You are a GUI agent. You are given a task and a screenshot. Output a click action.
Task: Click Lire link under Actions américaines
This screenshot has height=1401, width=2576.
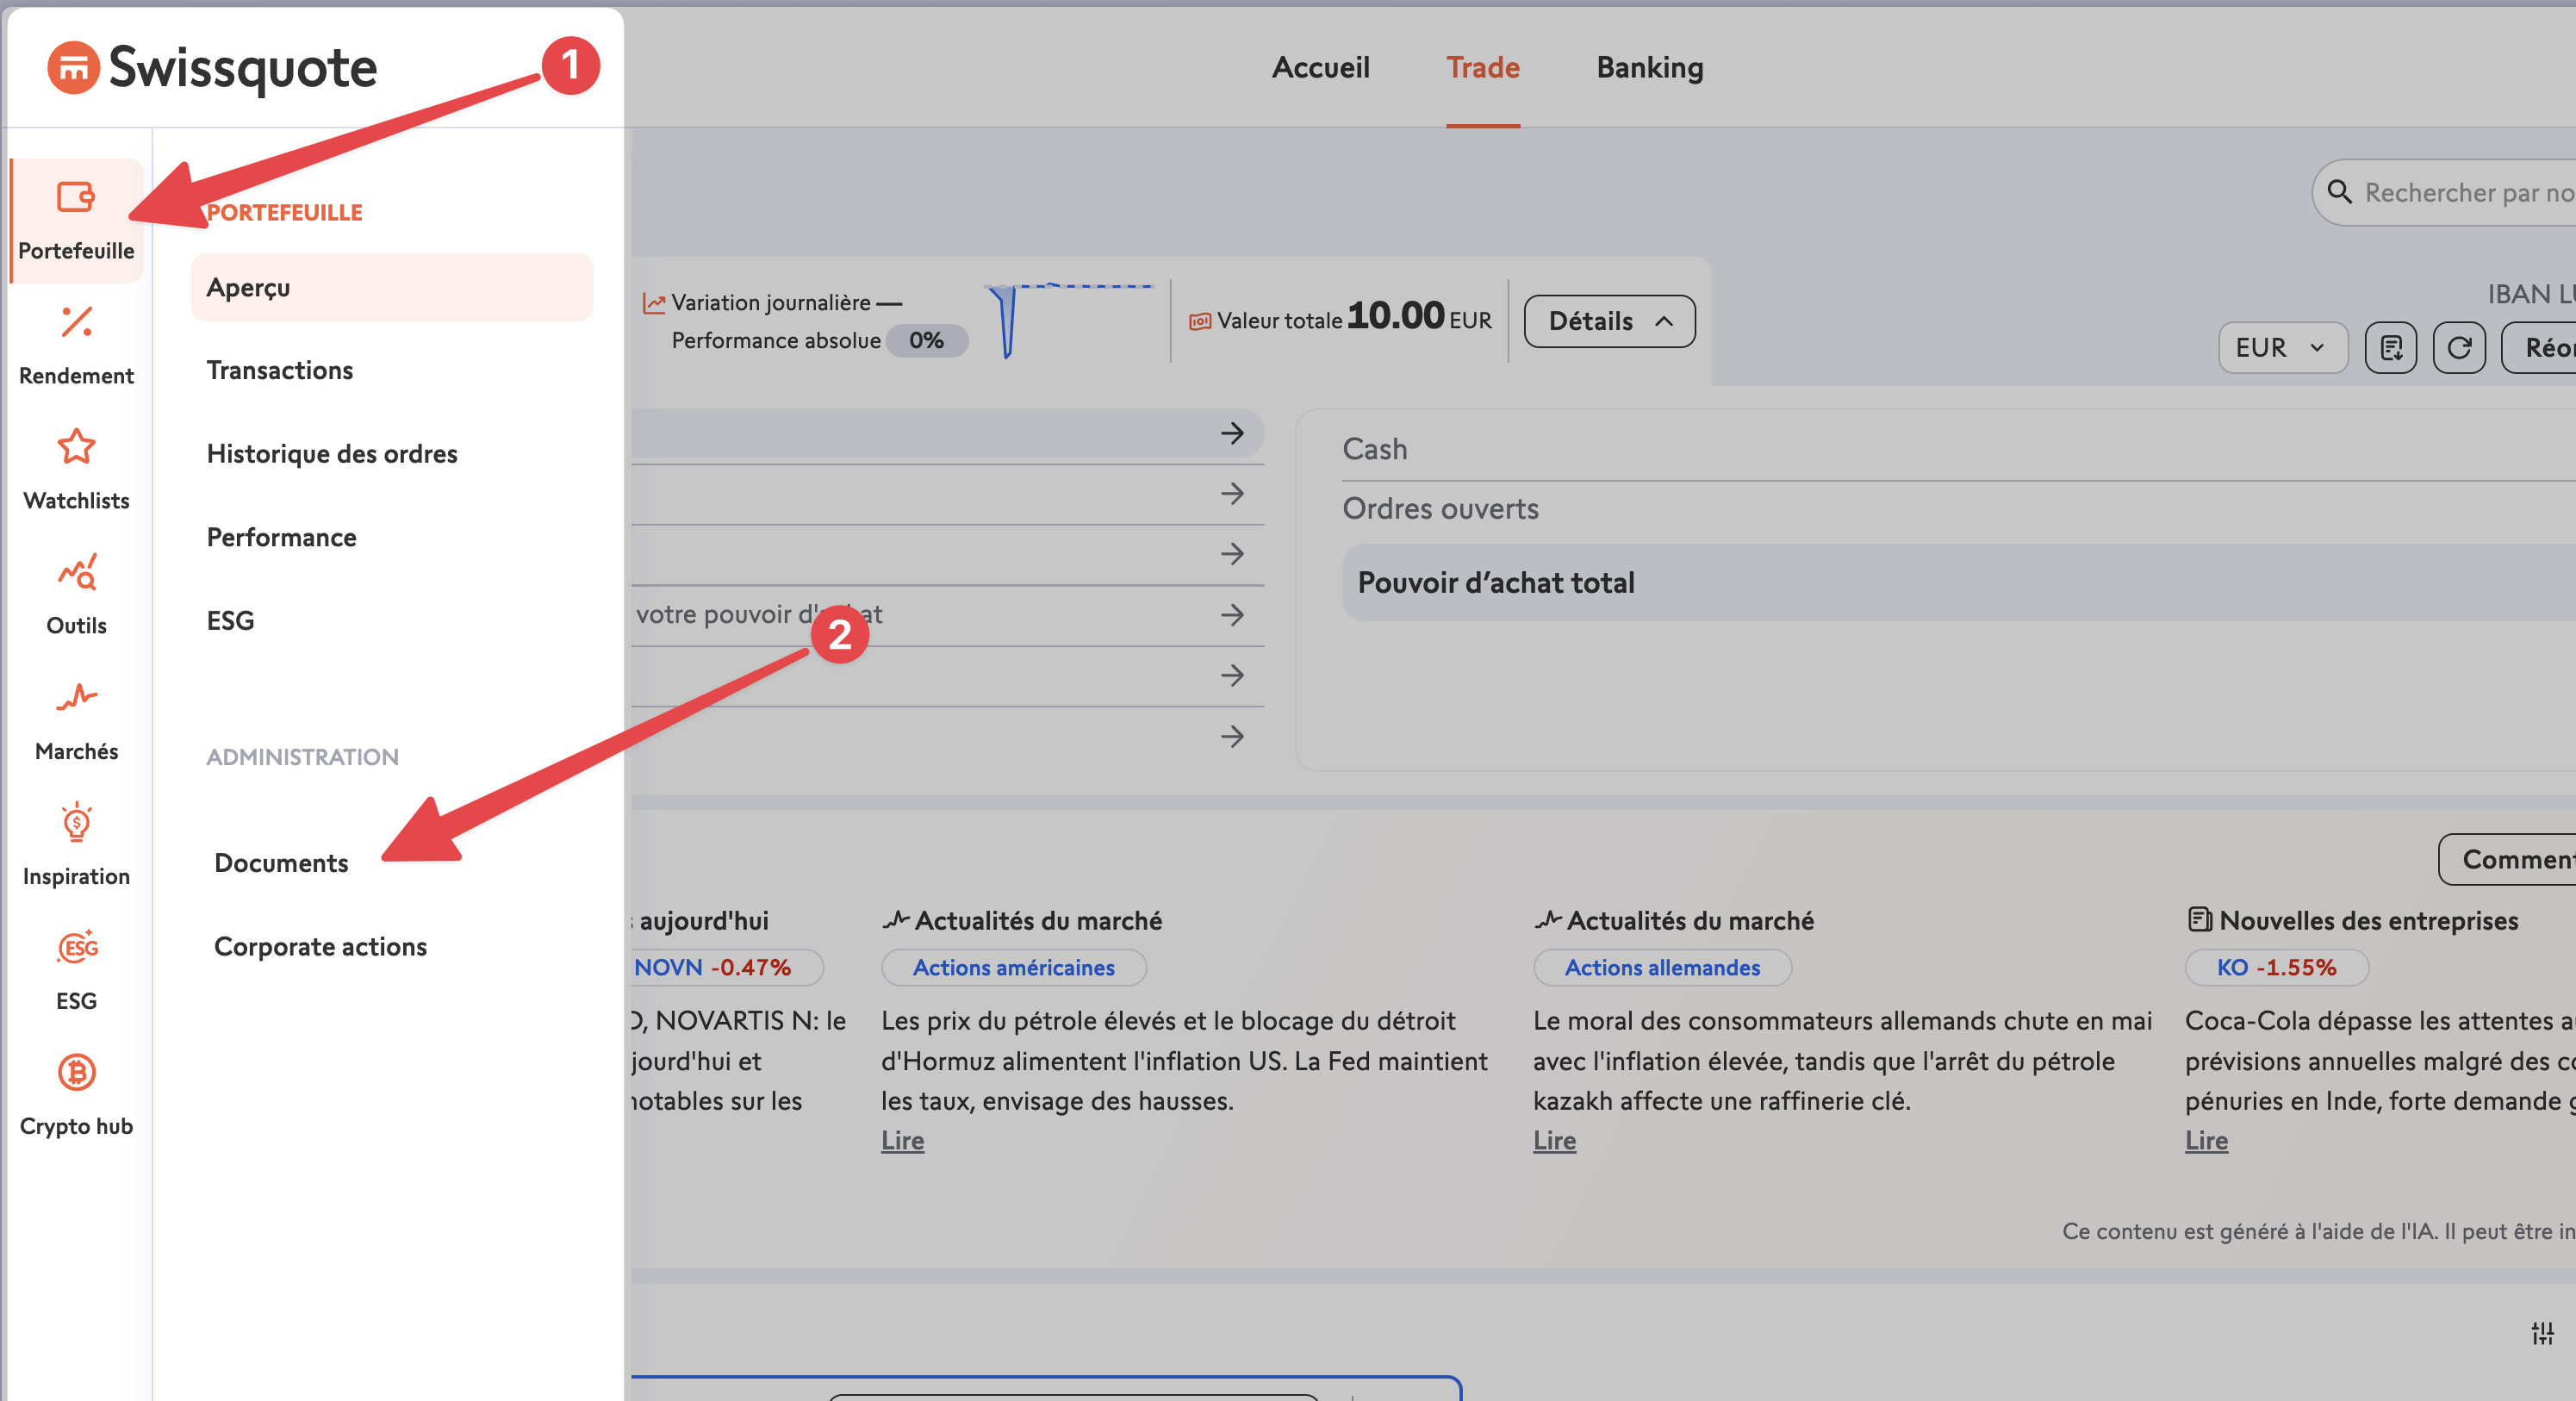pos(902,1140)
